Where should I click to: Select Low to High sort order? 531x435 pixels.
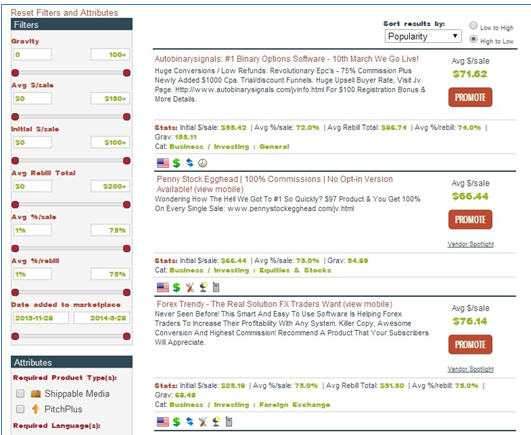473,26
